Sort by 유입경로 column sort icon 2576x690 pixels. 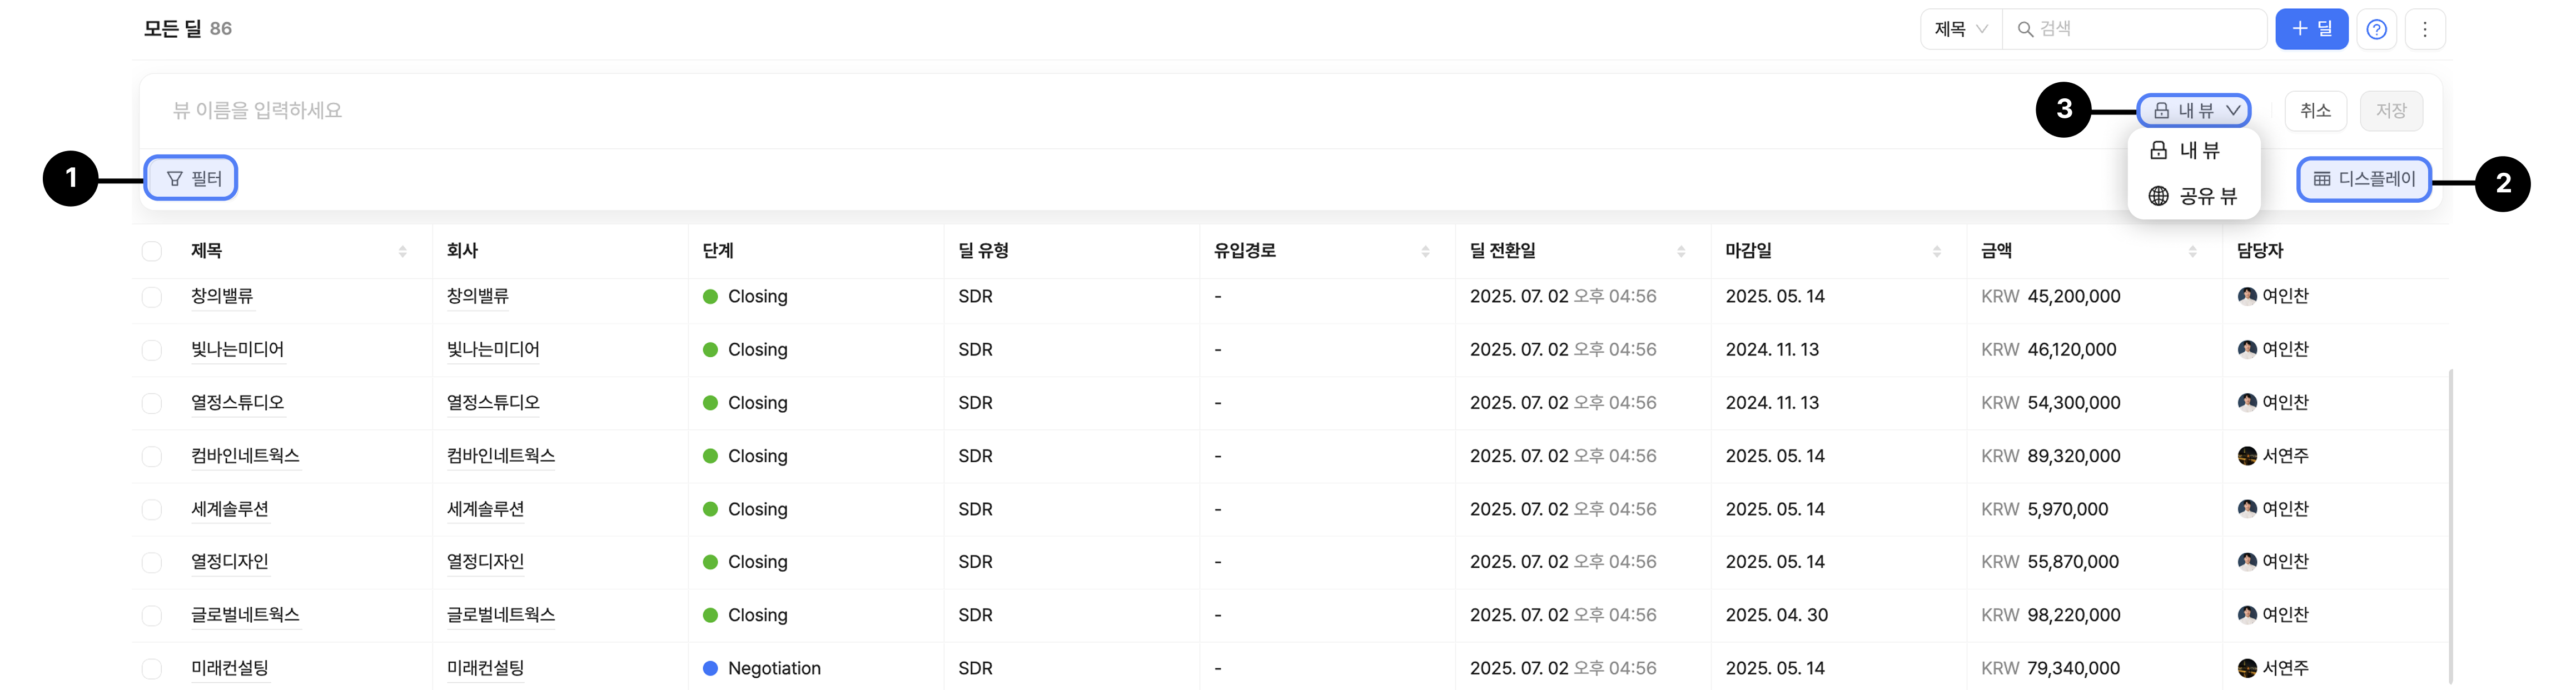tap(1425, 251)
